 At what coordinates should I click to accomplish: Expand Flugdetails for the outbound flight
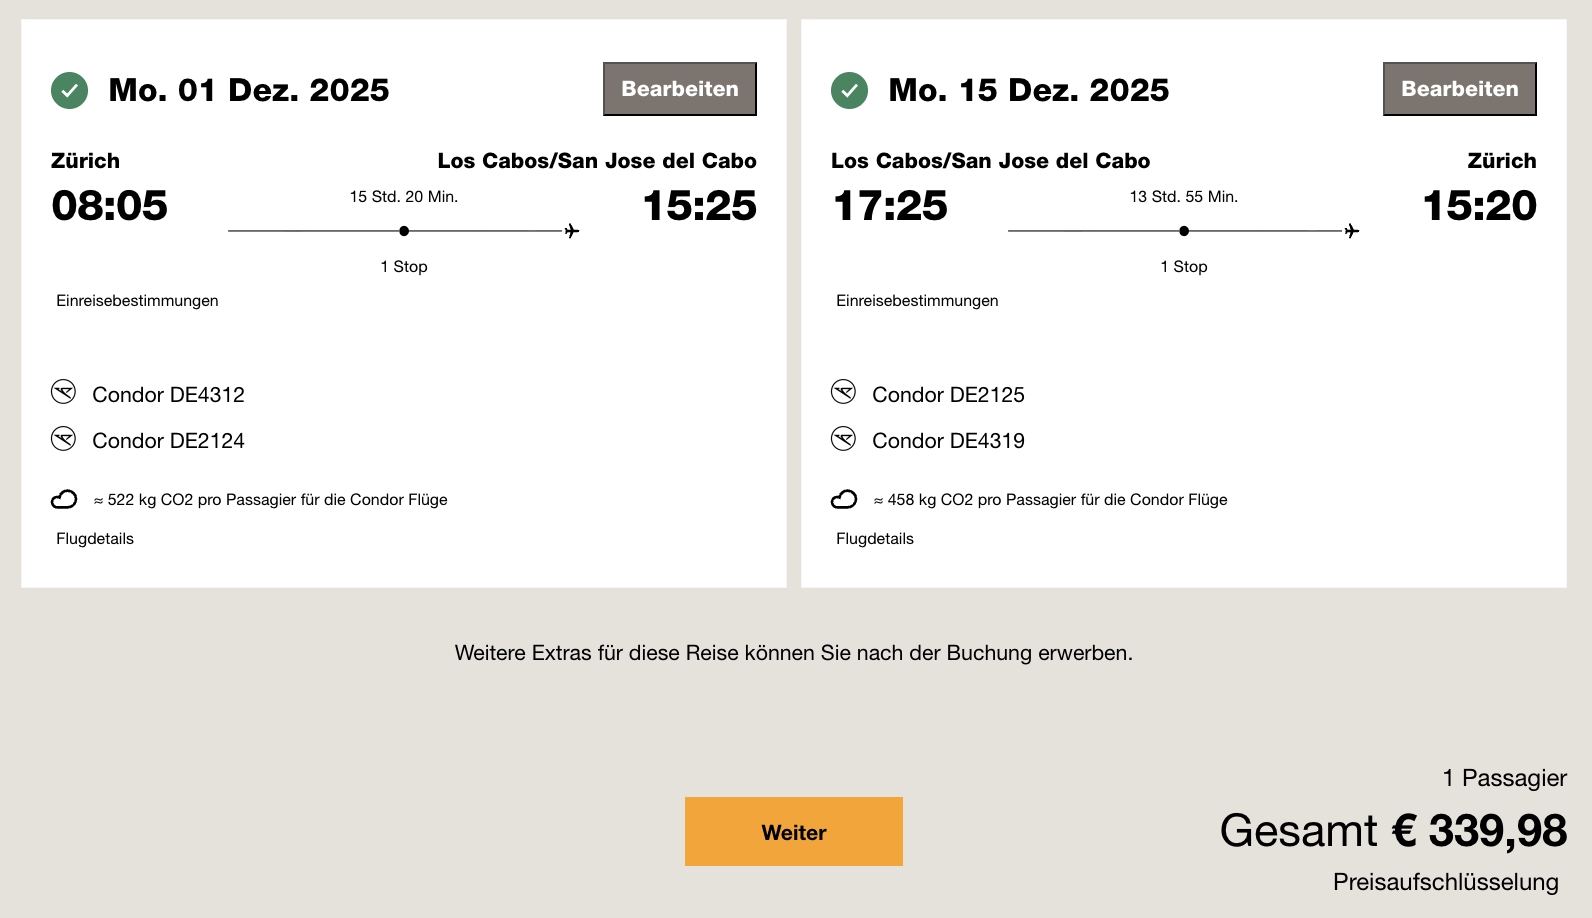[x=95, y=539]
